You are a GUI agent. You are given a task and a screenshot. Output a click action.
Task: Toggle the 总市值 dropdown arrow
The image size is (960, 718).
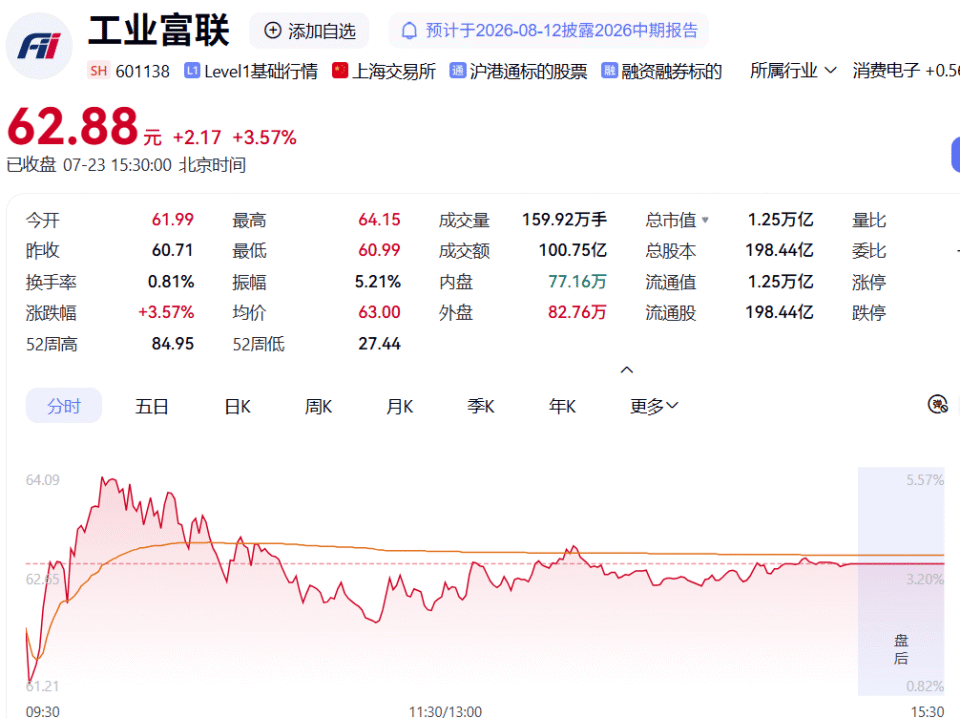(x=705, y=220)
